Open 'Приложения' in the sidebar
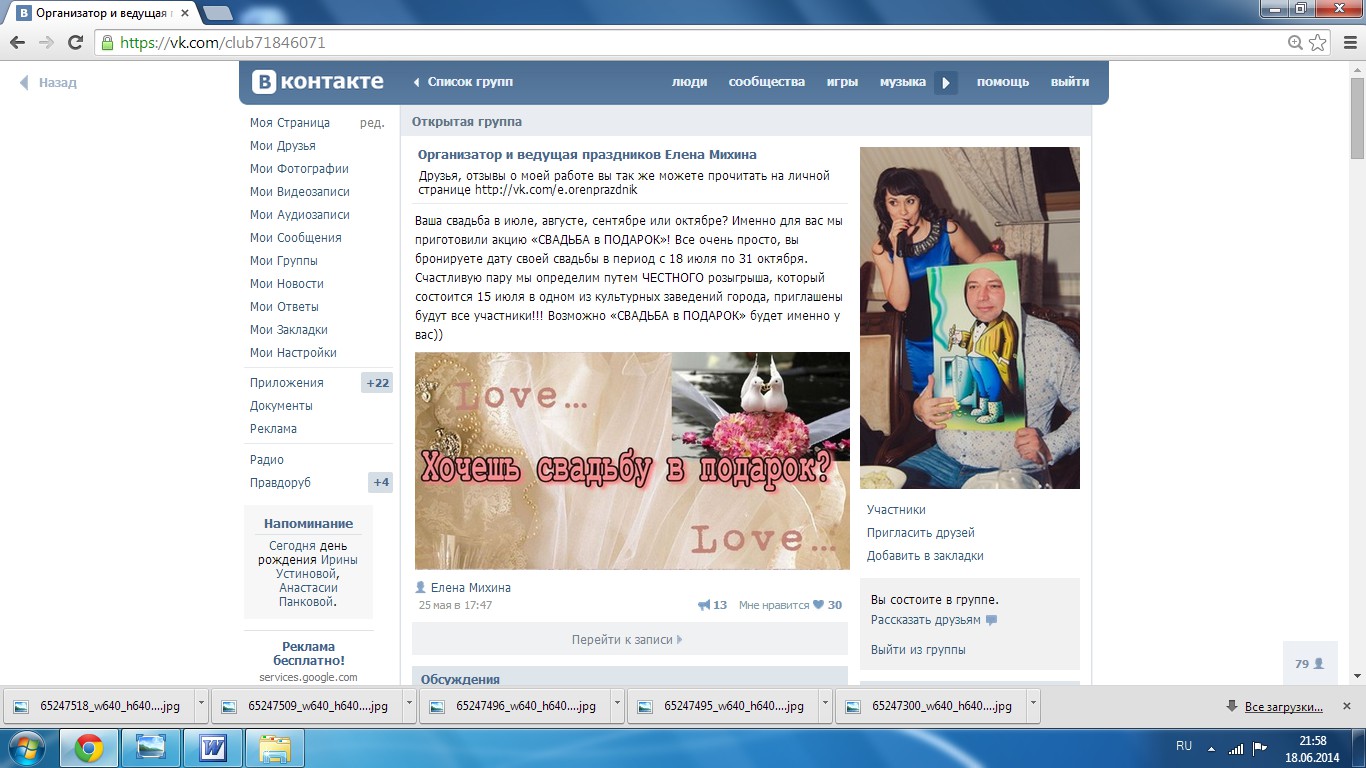1366x768 pixels. (x=287, y=383)
